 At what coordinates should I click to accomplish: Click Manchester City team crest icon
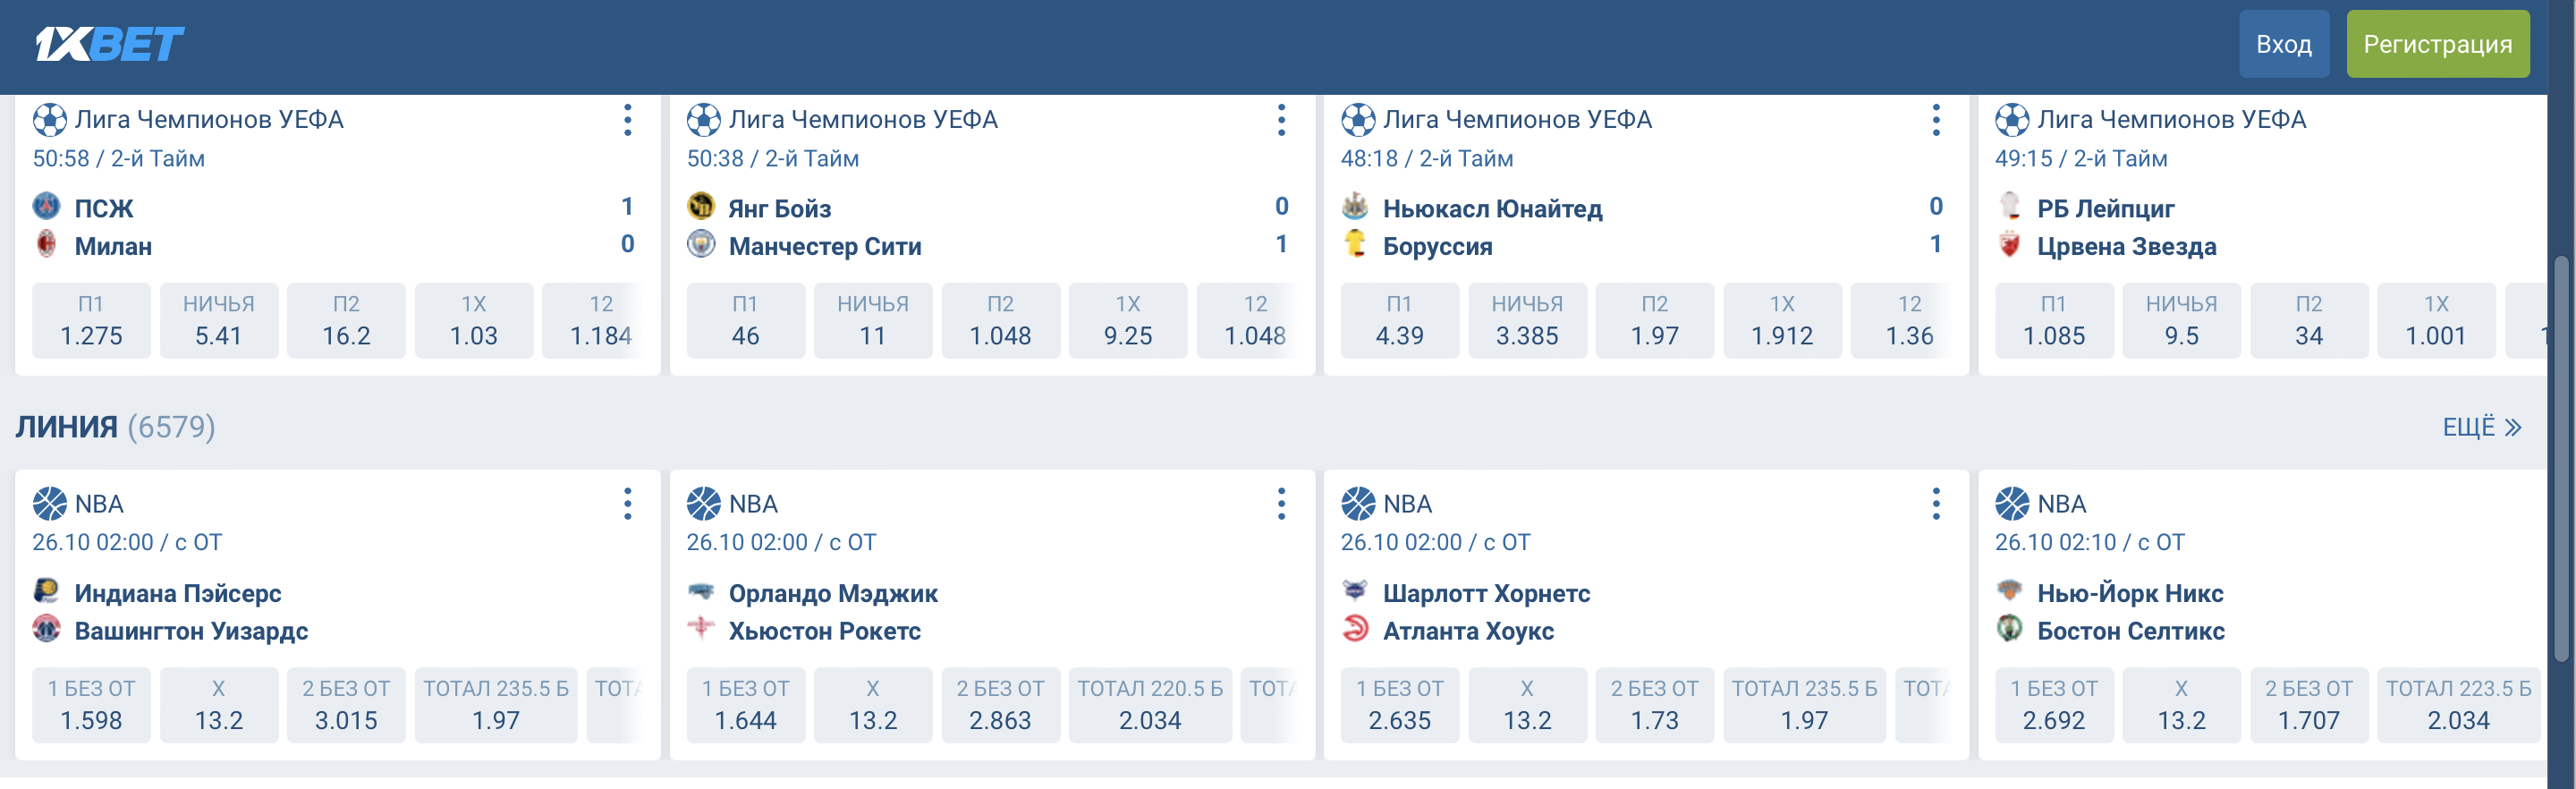pos(701,245)
